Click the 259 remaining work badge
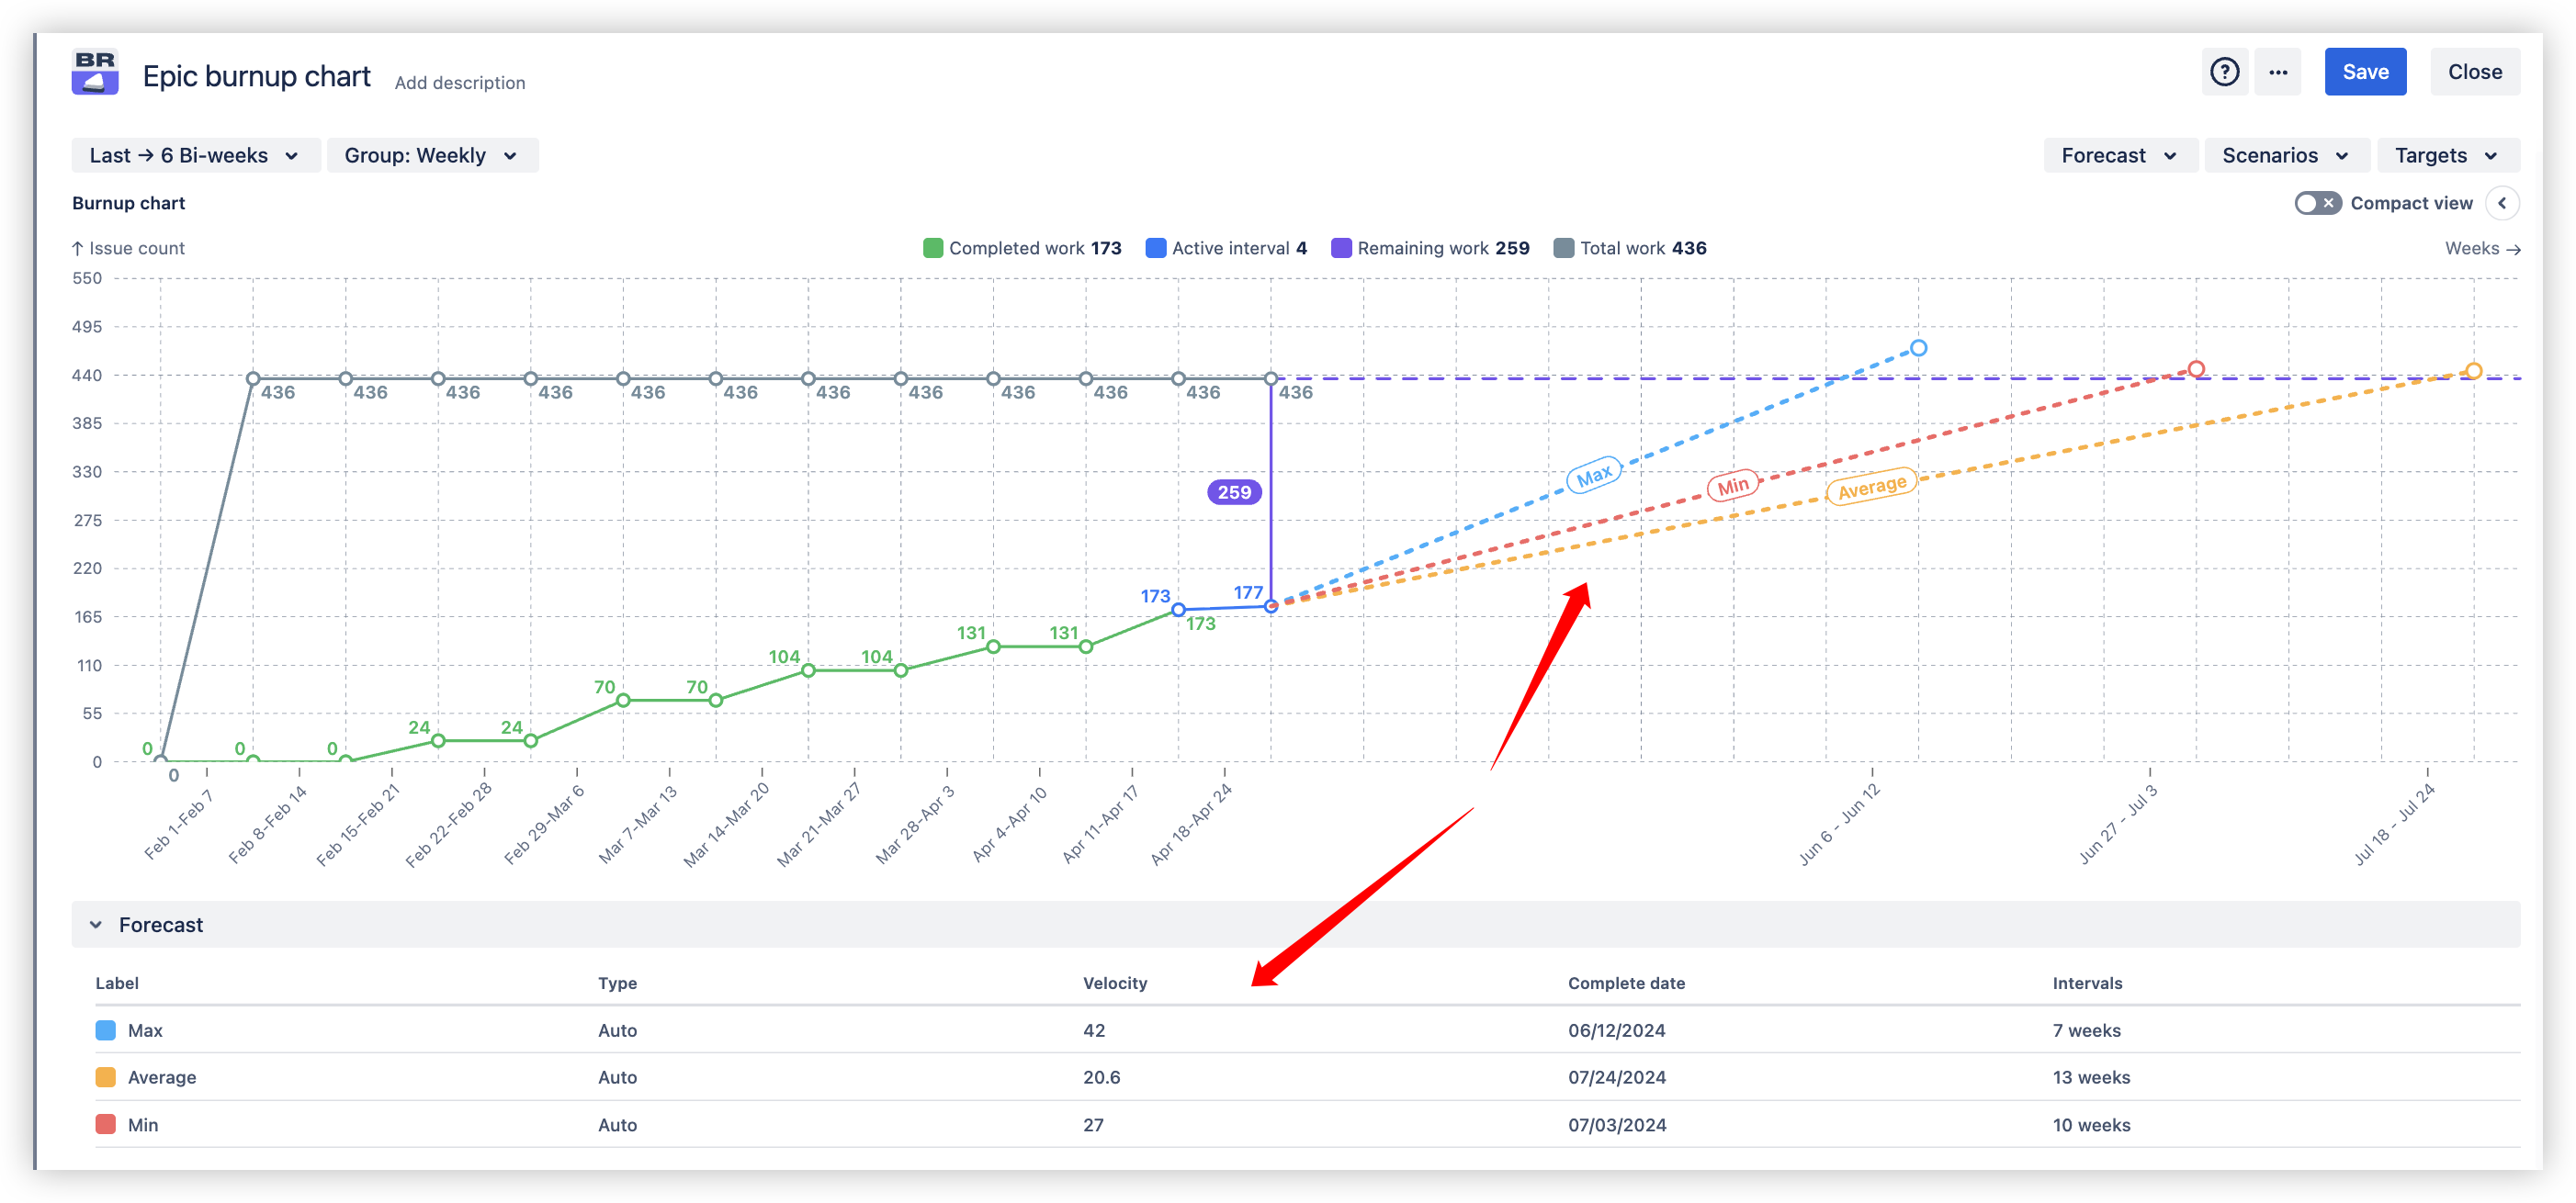2576x1203 pixels. 1234,492
